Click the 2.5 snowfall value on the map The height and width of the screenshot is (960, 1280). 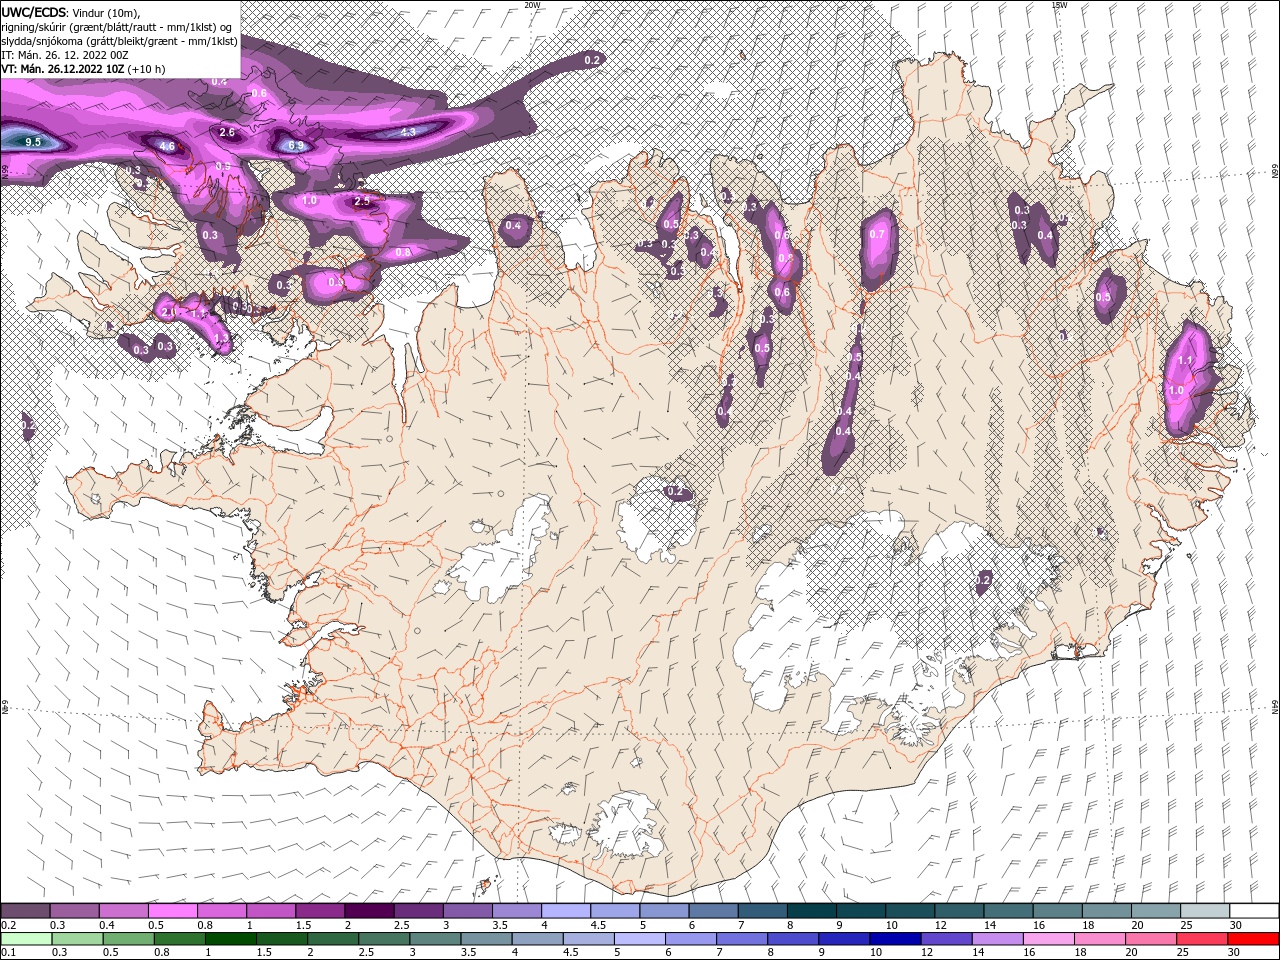pyautogui.click(x=362, y=201)
